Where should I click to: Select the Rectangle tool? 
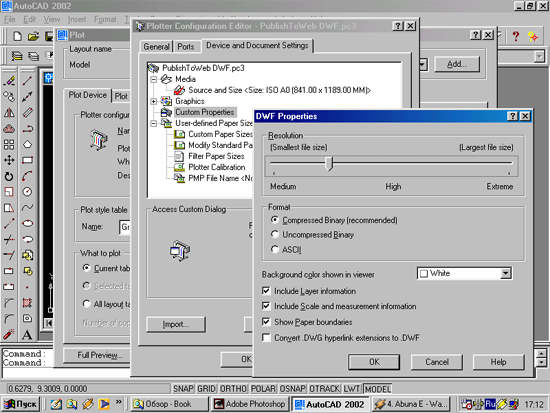click(x=27, y=160)
